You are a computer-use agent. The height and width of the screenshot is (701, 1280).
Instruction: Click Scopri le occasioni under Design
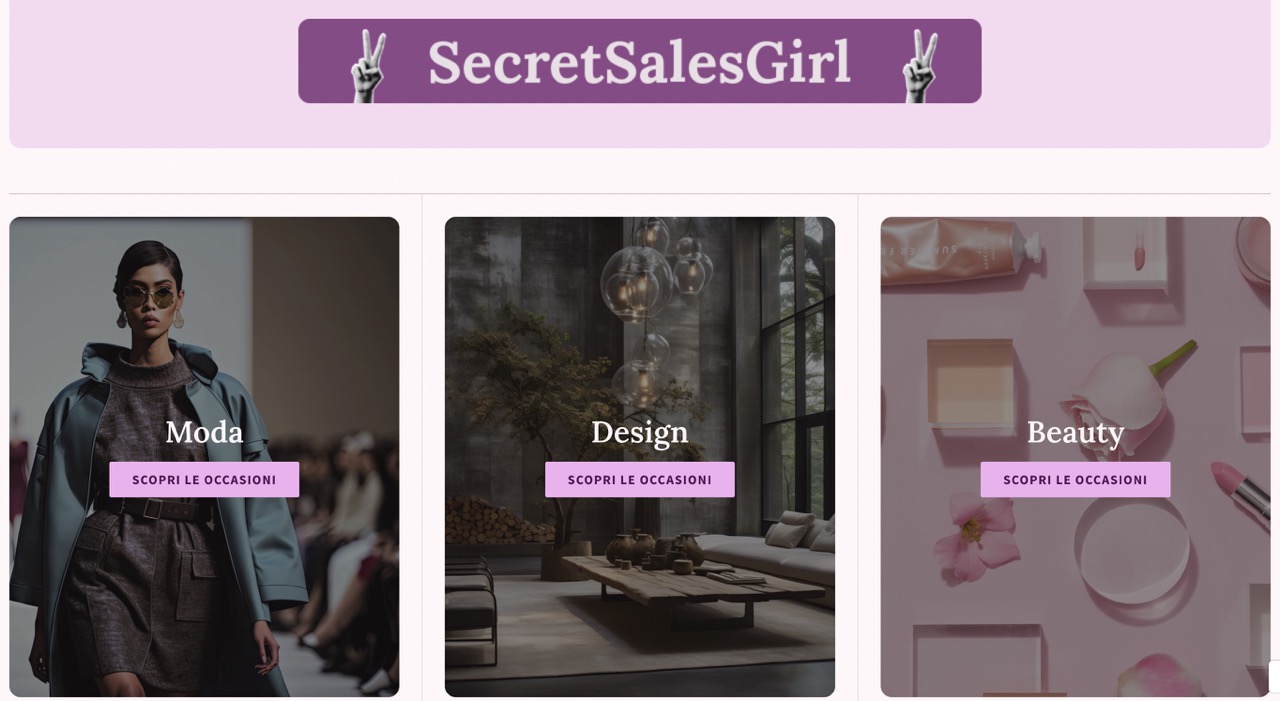pos(640,480)
